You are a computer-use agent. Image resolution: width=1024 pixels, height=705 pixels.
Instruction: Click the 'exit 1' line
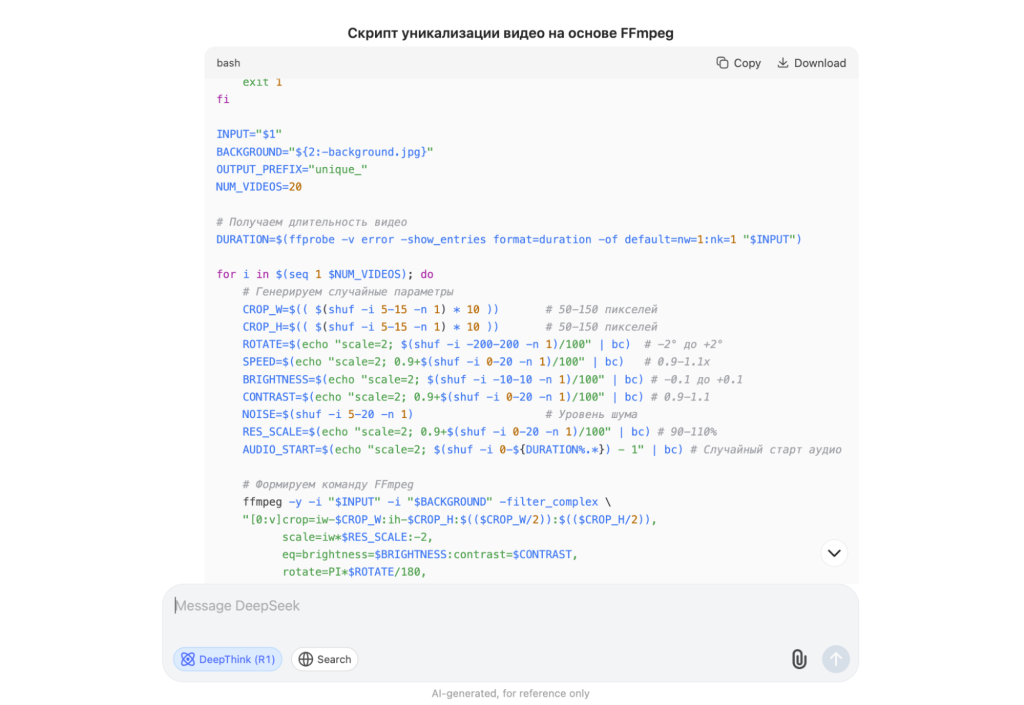262,82
